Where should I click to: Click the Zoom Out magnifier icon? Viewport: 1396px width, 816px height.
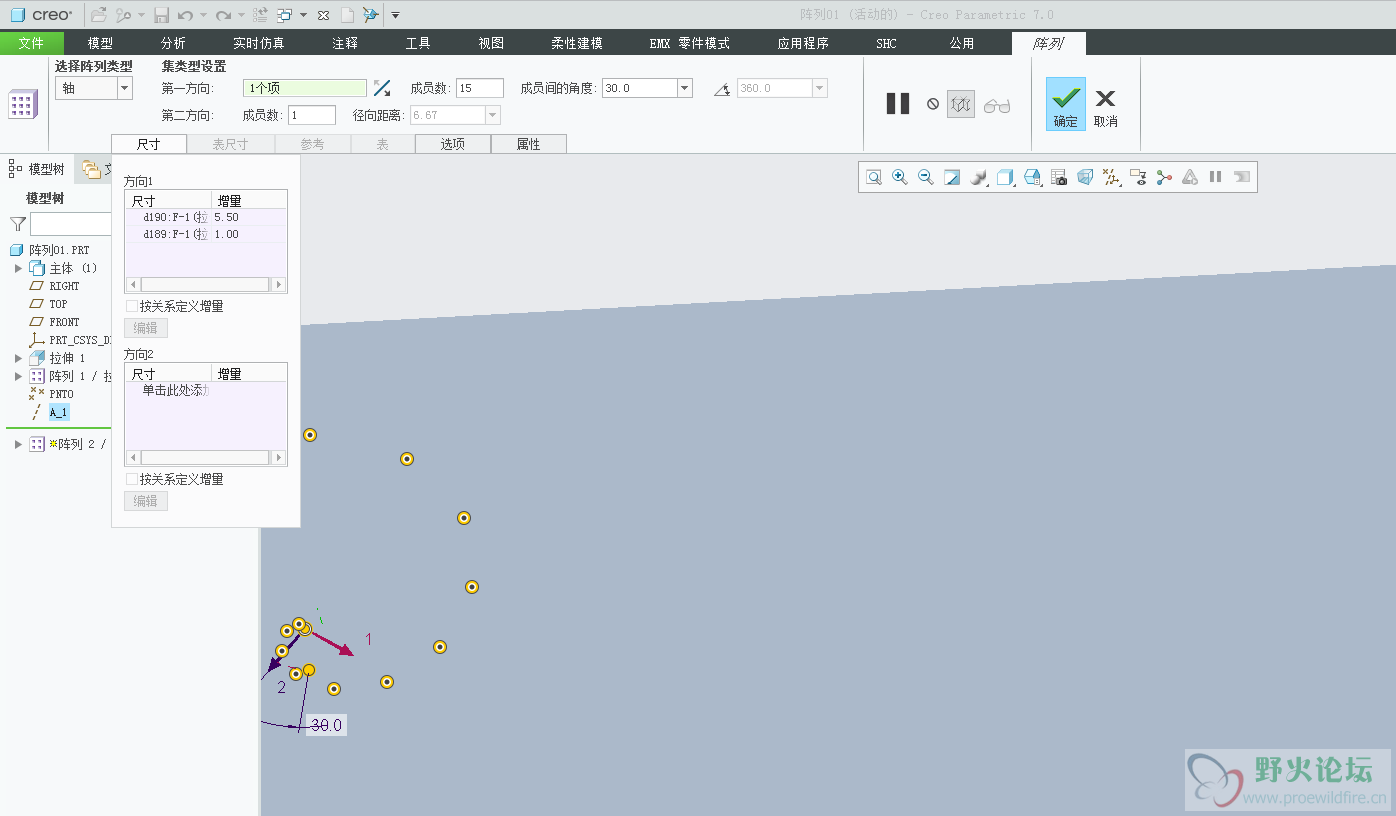click(926, 177)
